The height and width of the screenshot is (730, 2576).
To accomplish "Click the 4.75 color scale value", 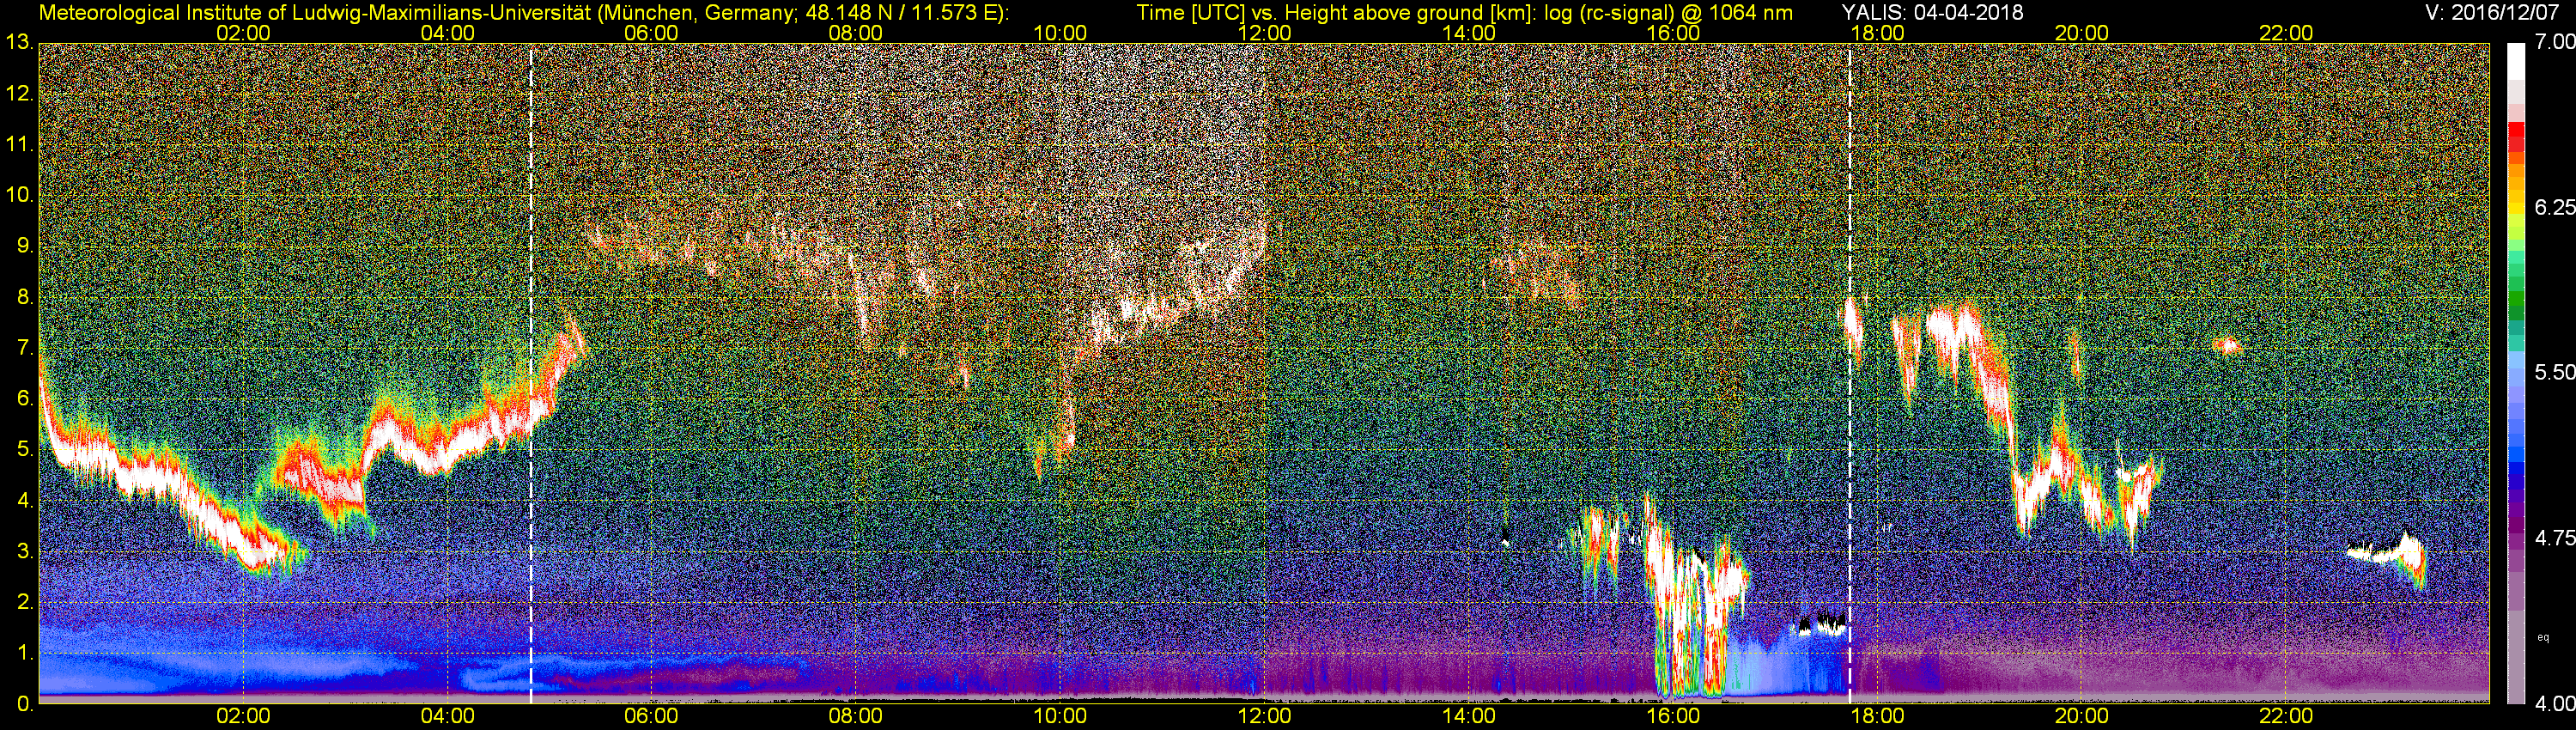I will (2556, 537).
